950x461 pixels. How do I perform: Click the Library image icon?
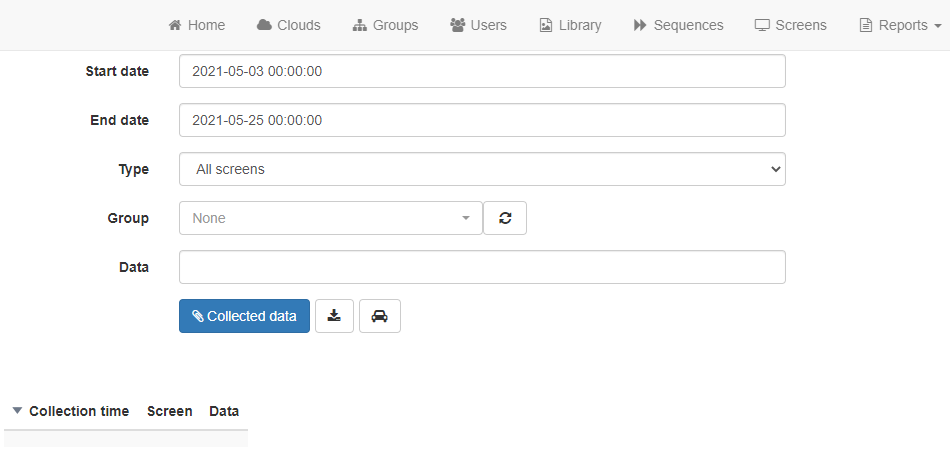tap(546, 25)
